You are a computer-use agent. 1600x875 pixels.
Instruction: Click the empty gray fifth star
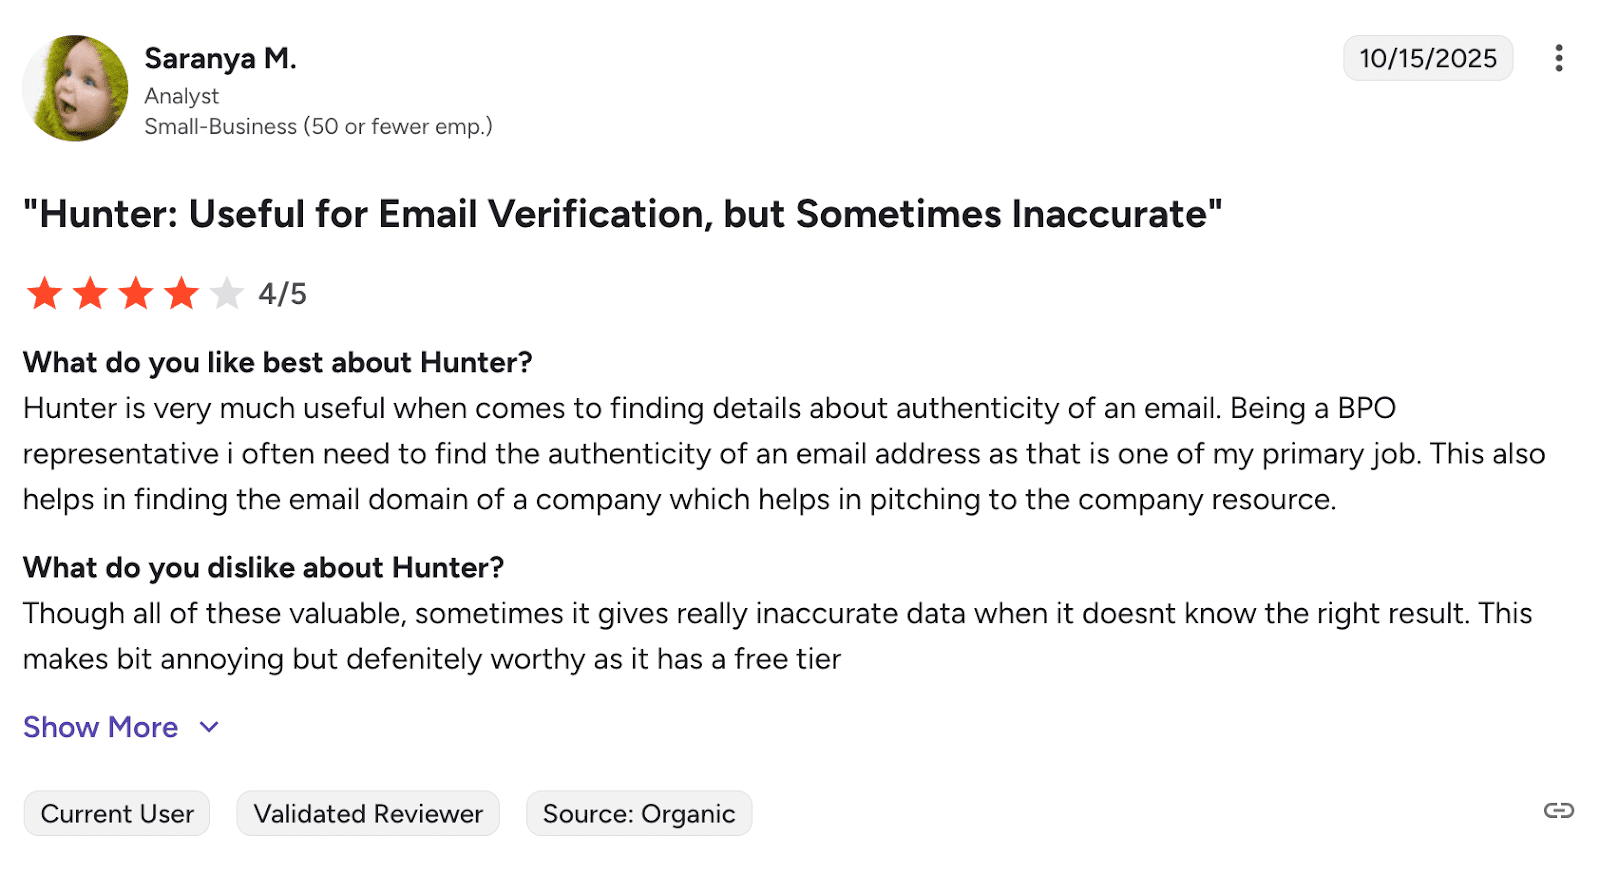(x=227, y=294)
